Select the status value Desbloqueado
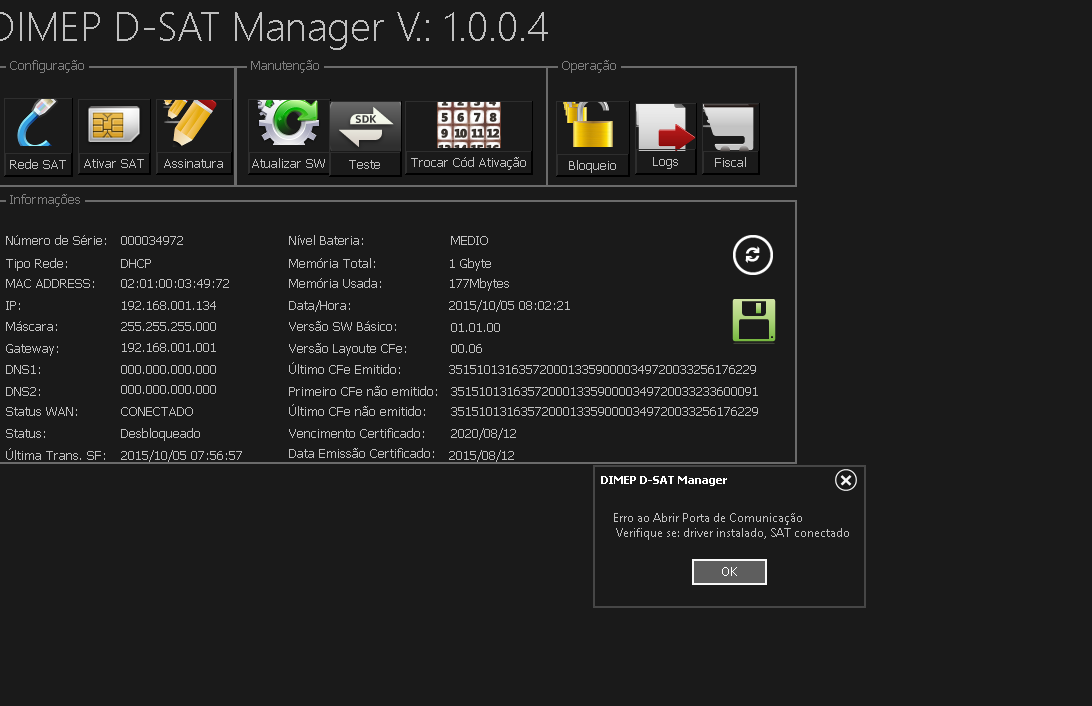Image resolution: width=1092 pixels, height=706 pixels. (160, 434)
